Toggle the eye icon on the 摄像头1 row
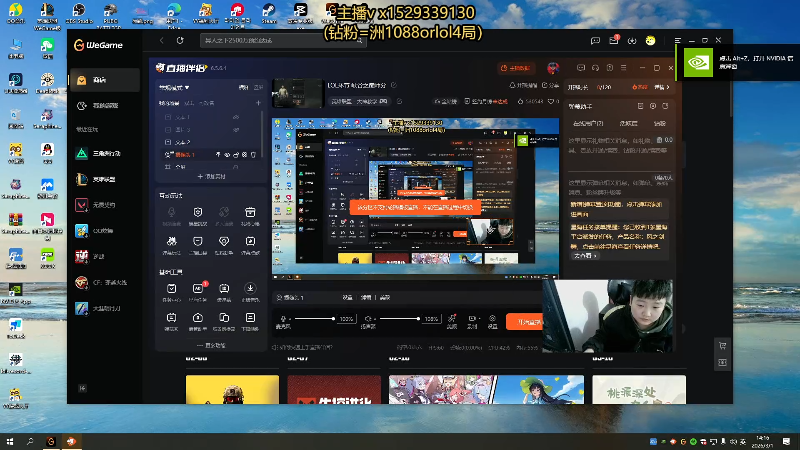Image resolution: width=800 pixels, height=450 pixels. [x=227, y=155]
